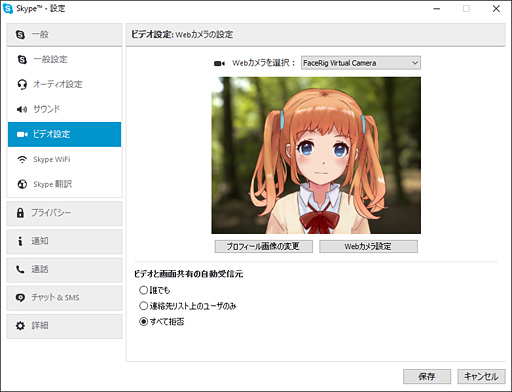This screenshot has height=392, width=512.
Task: Click the lock icon for プライバシー
Action: tap(20, 213)
